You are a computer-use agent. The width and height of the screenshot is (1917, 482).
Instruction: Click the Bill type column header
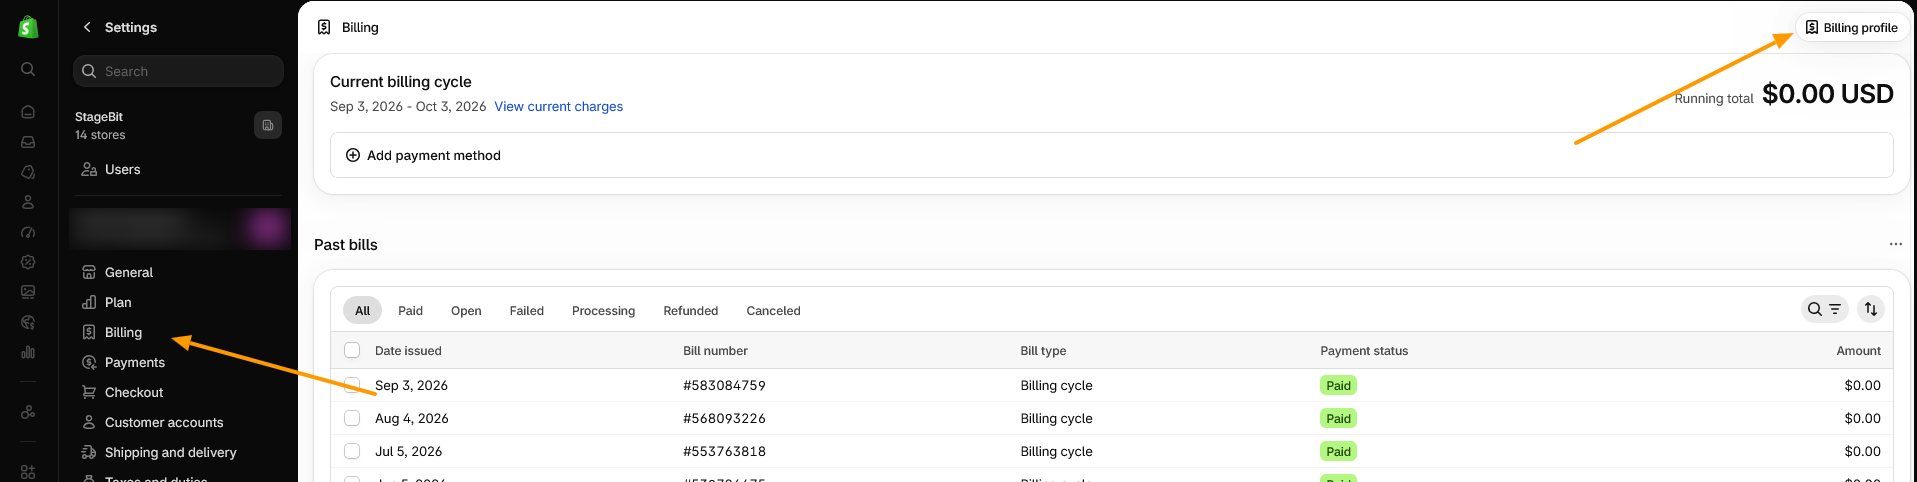[x=1043, y=351]
